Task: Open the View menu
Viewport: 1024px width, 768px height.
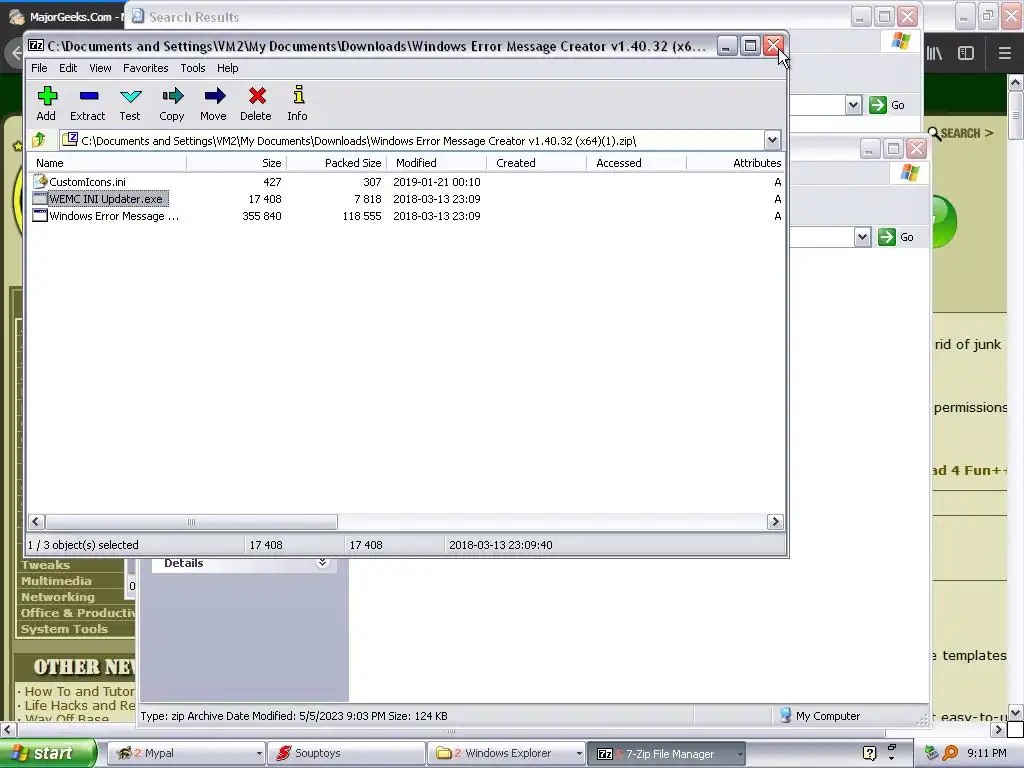Action: click(100, 68)
